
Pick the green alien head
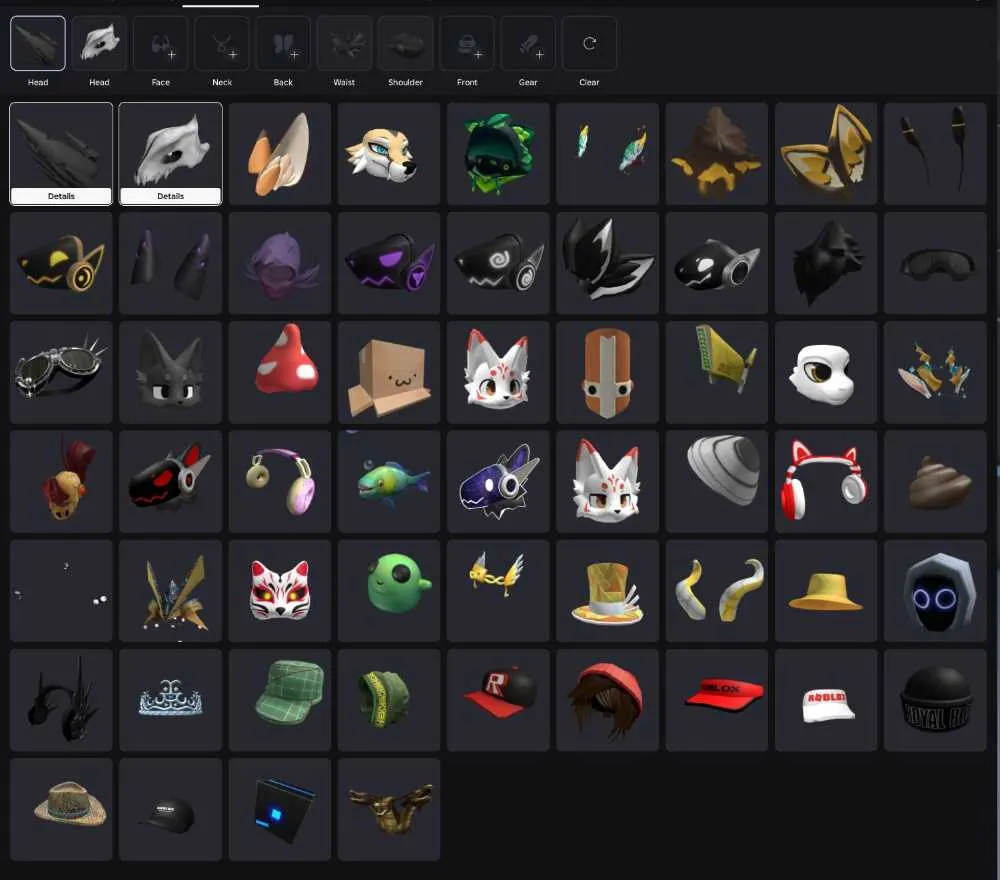pos(389,591)
